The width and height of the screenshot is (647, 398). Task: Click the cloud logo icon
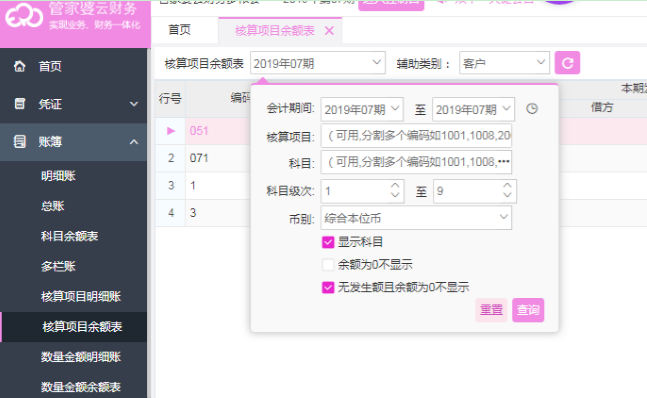pos(24,16)
